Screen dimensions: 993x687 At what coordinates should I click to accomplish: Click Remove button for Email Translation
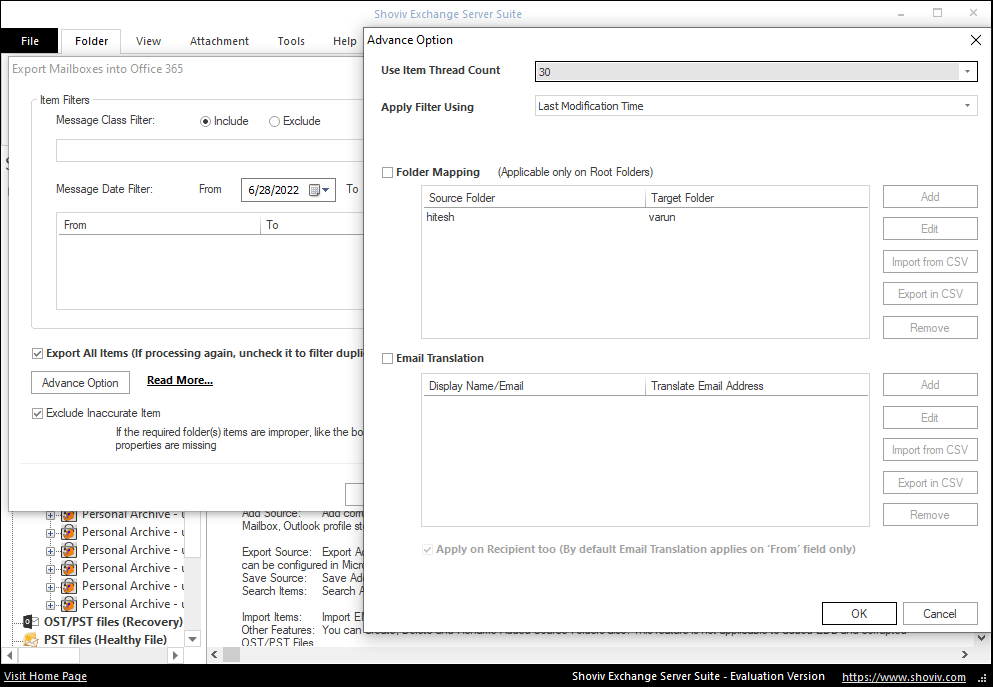(x=930, y=515)
